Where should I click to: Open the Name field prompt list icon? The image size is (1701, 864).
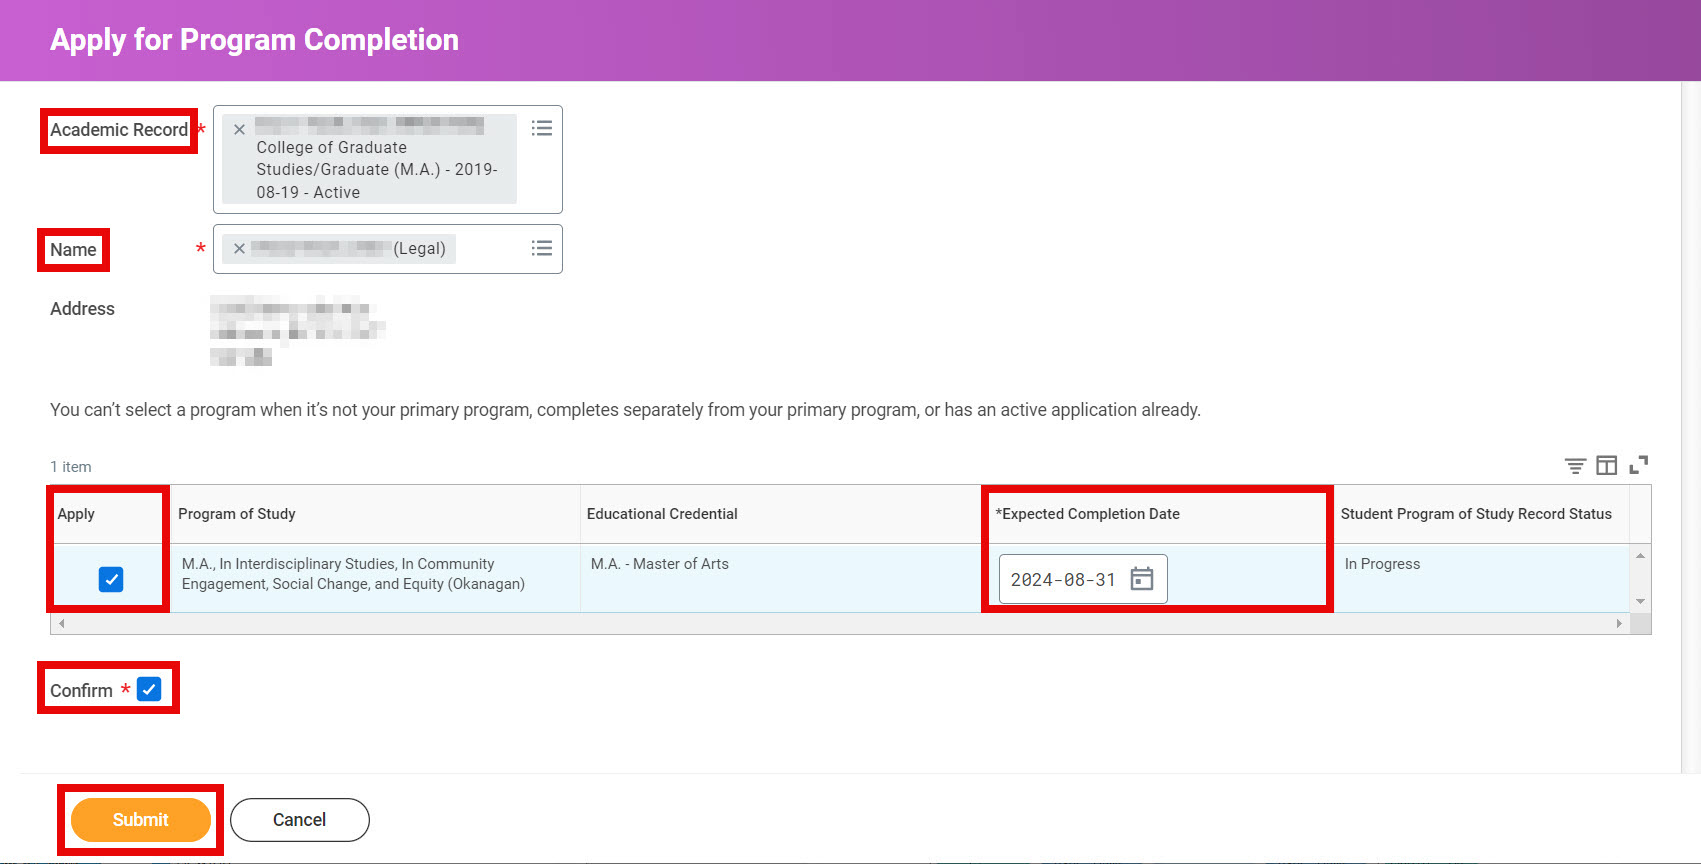tap(541, 248)
